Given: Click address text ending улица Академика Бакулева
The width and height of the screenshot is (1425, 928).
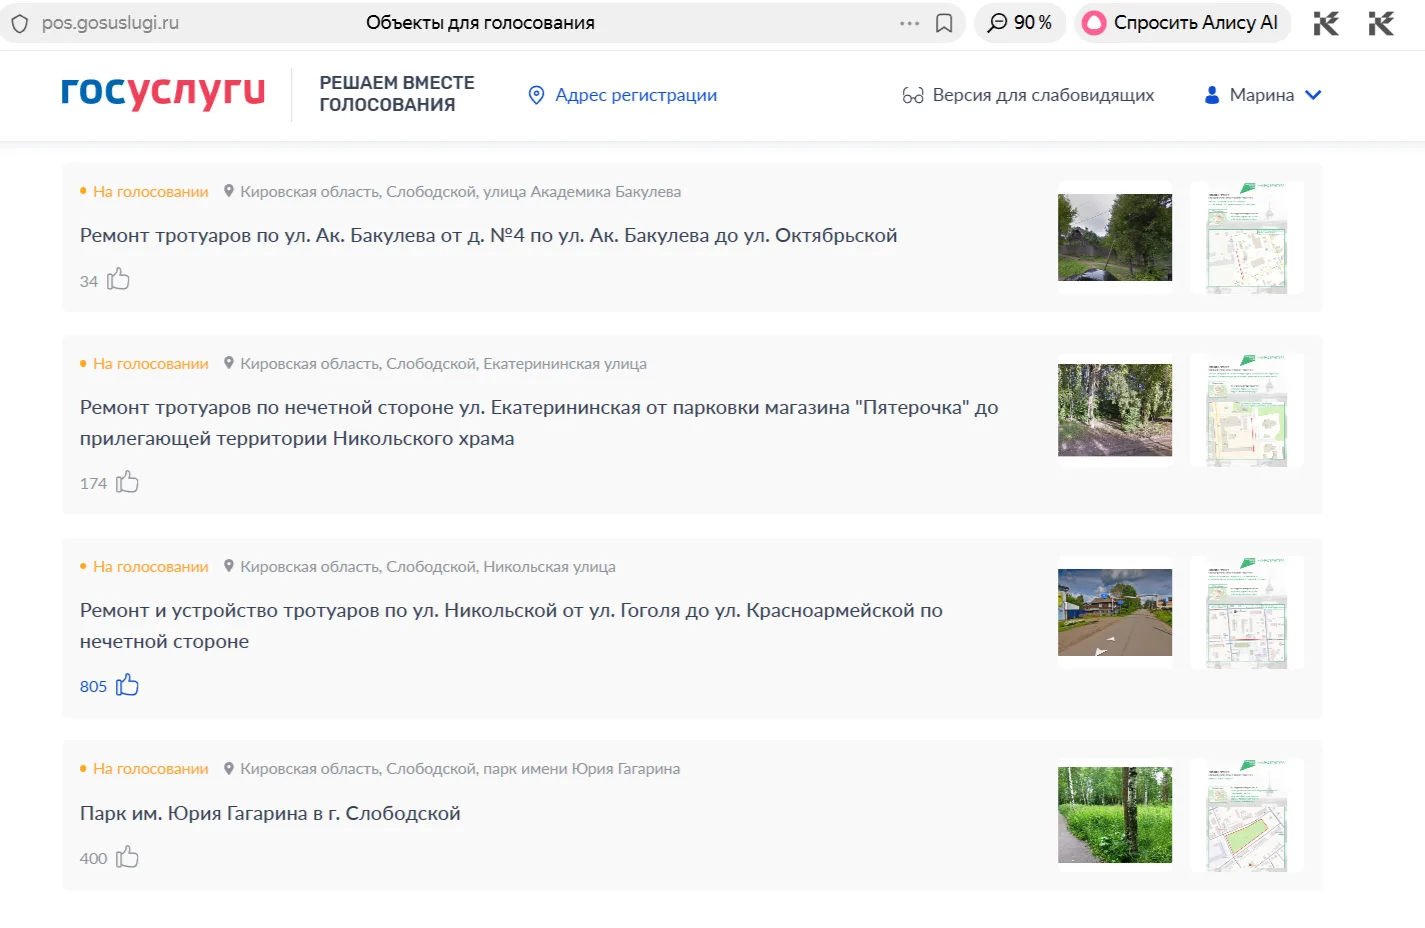Looking at the screenshot, I should [x=461, y=191].
